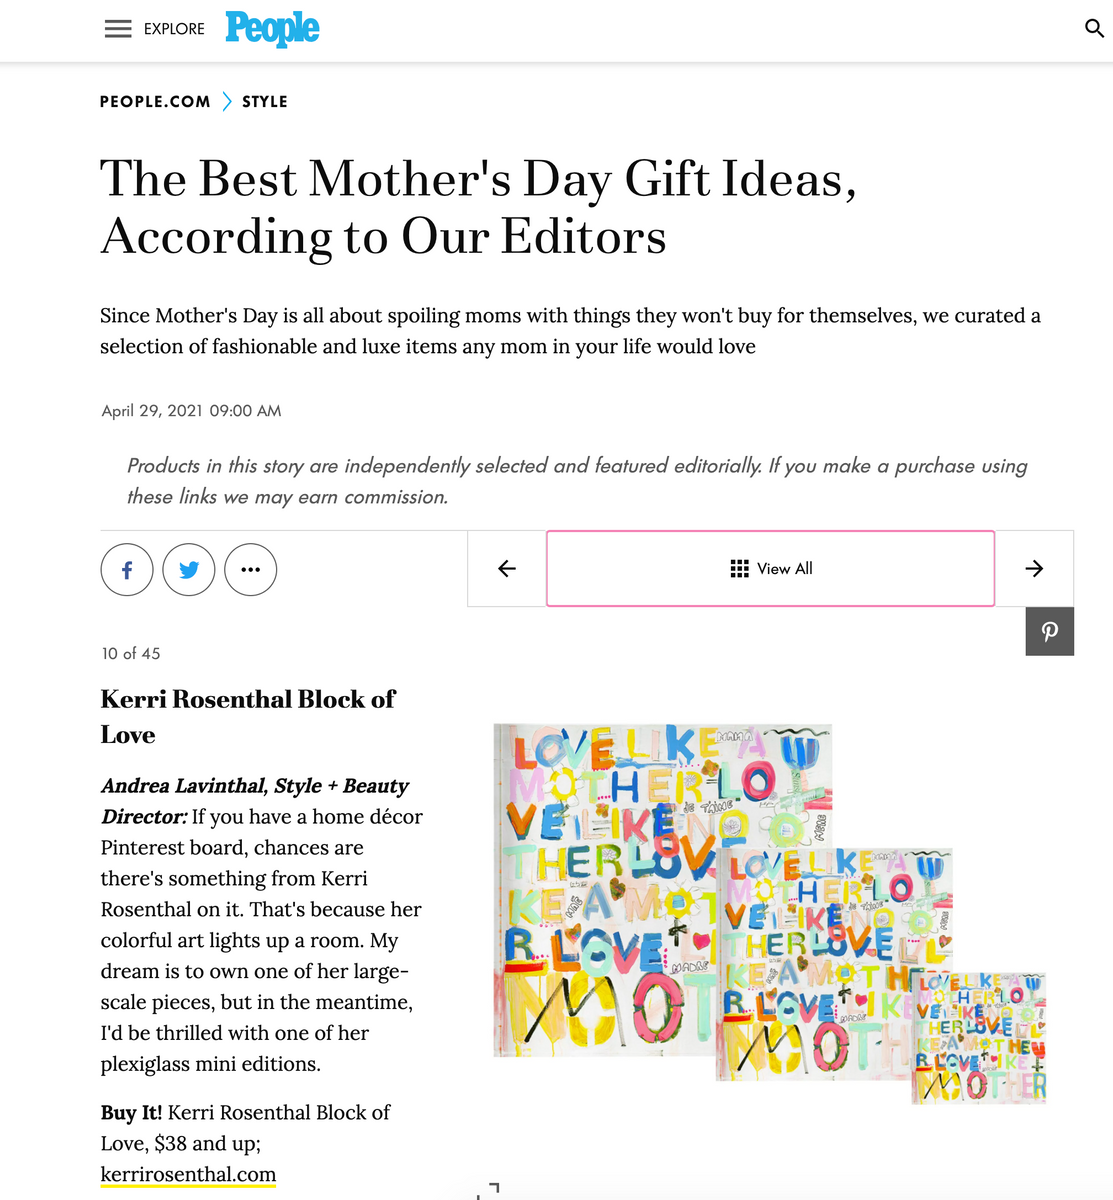
Task: Click the breadcrumb chevron after PEOPLE.COM
Action: [227, 101]
